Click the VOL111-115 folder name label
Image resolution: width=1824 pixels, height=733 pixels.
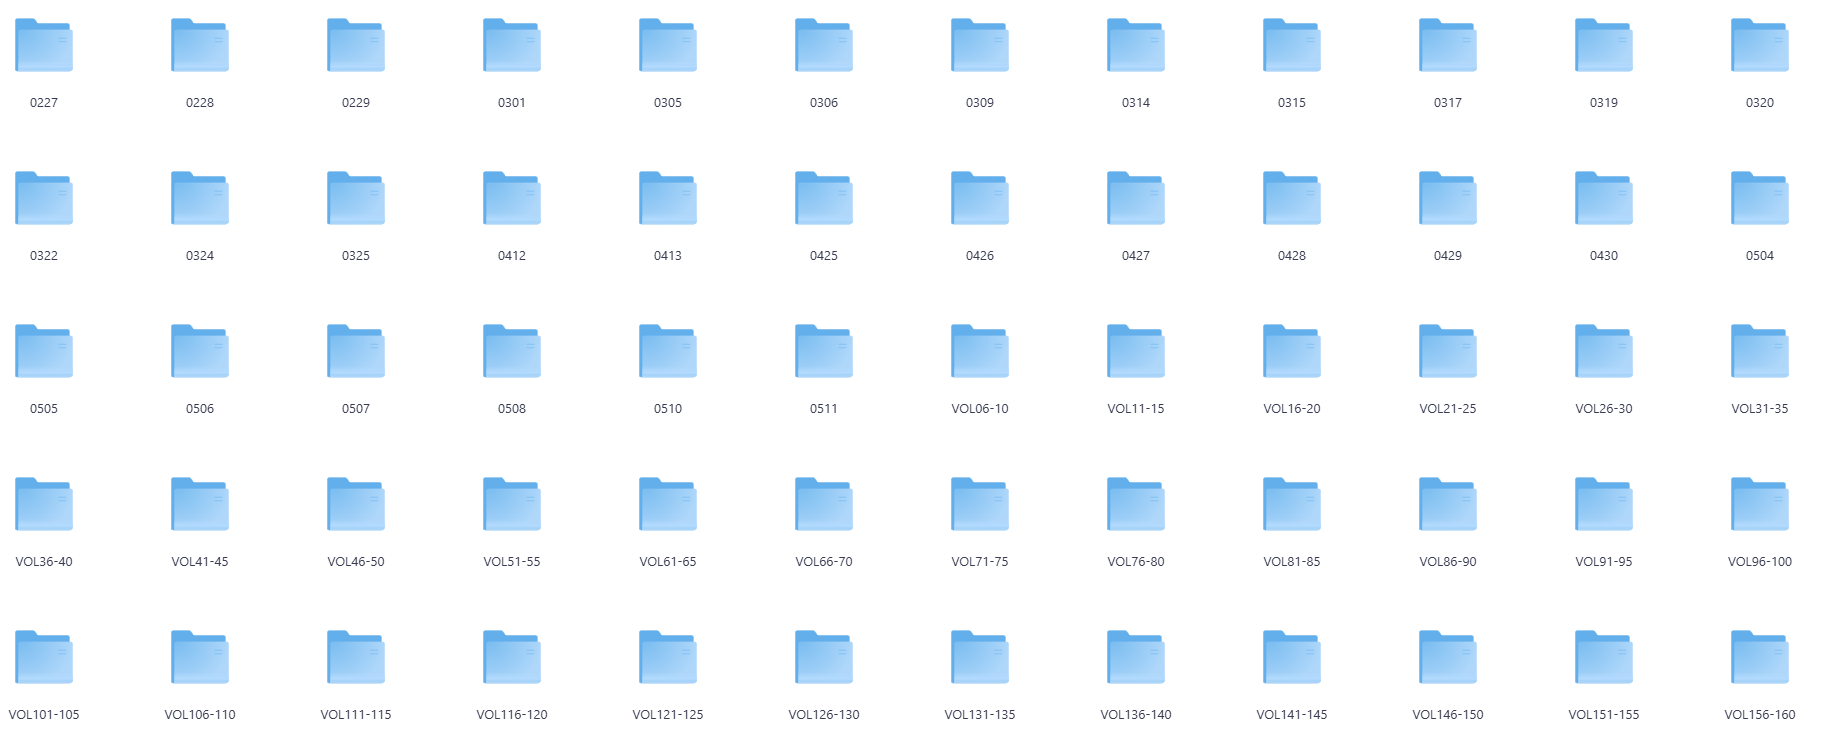[356, 715]
